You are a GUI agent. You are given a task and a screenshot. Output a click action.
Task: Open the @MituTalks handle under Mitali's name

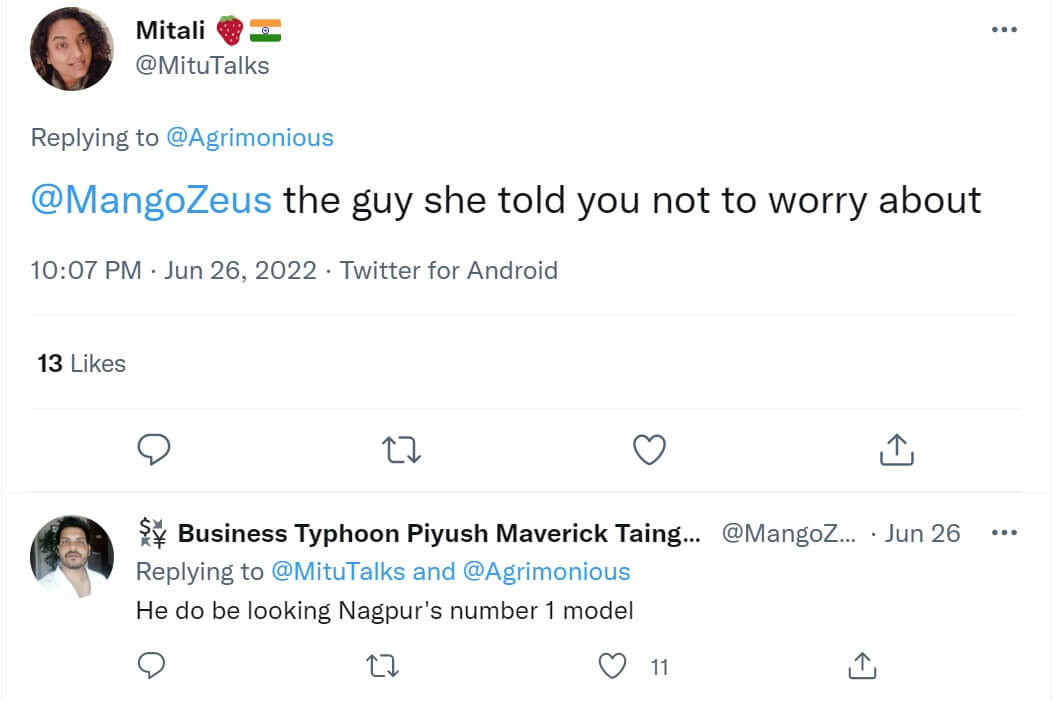[x=202, y=66]
